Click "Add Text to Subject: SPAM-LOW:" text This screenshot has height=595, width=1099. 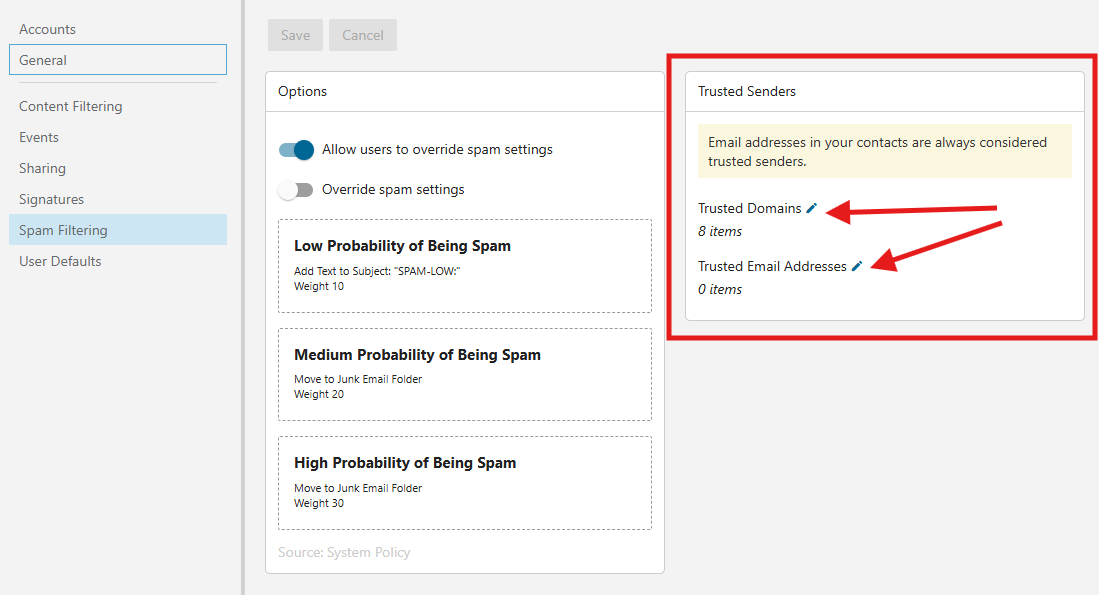pos(377,271)
